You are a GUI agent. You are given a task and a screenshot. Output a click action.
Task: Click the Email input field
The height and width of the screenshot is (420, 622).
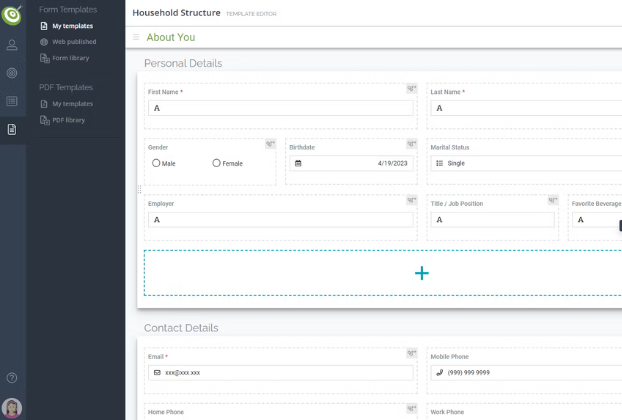click(x=280, y=373)
